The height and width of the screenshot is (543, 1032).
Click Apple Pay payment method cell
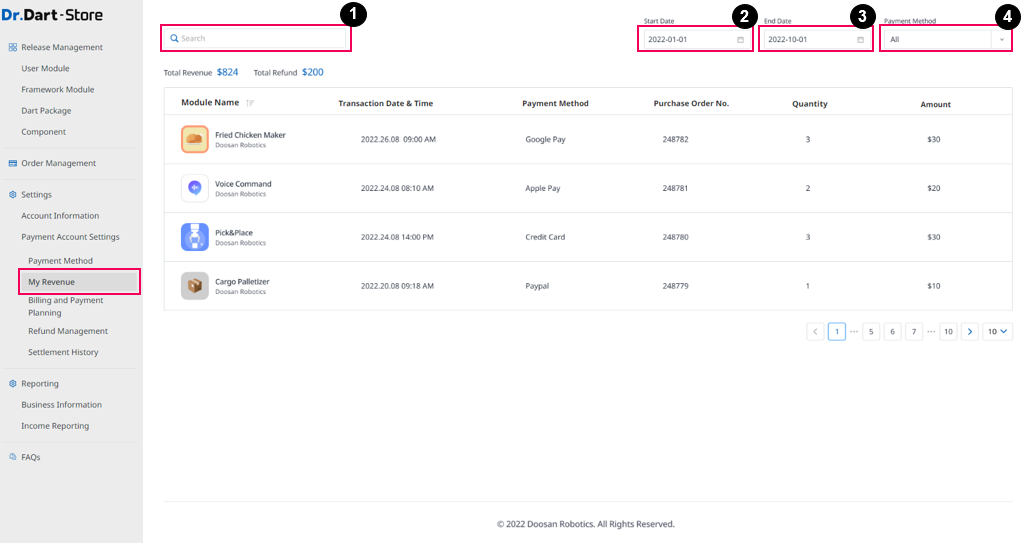click(x=542, y=188)
